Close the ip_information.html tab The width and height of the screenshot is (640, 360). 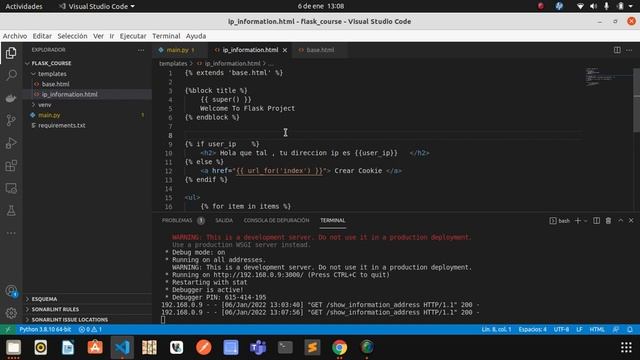coord(285,50)
